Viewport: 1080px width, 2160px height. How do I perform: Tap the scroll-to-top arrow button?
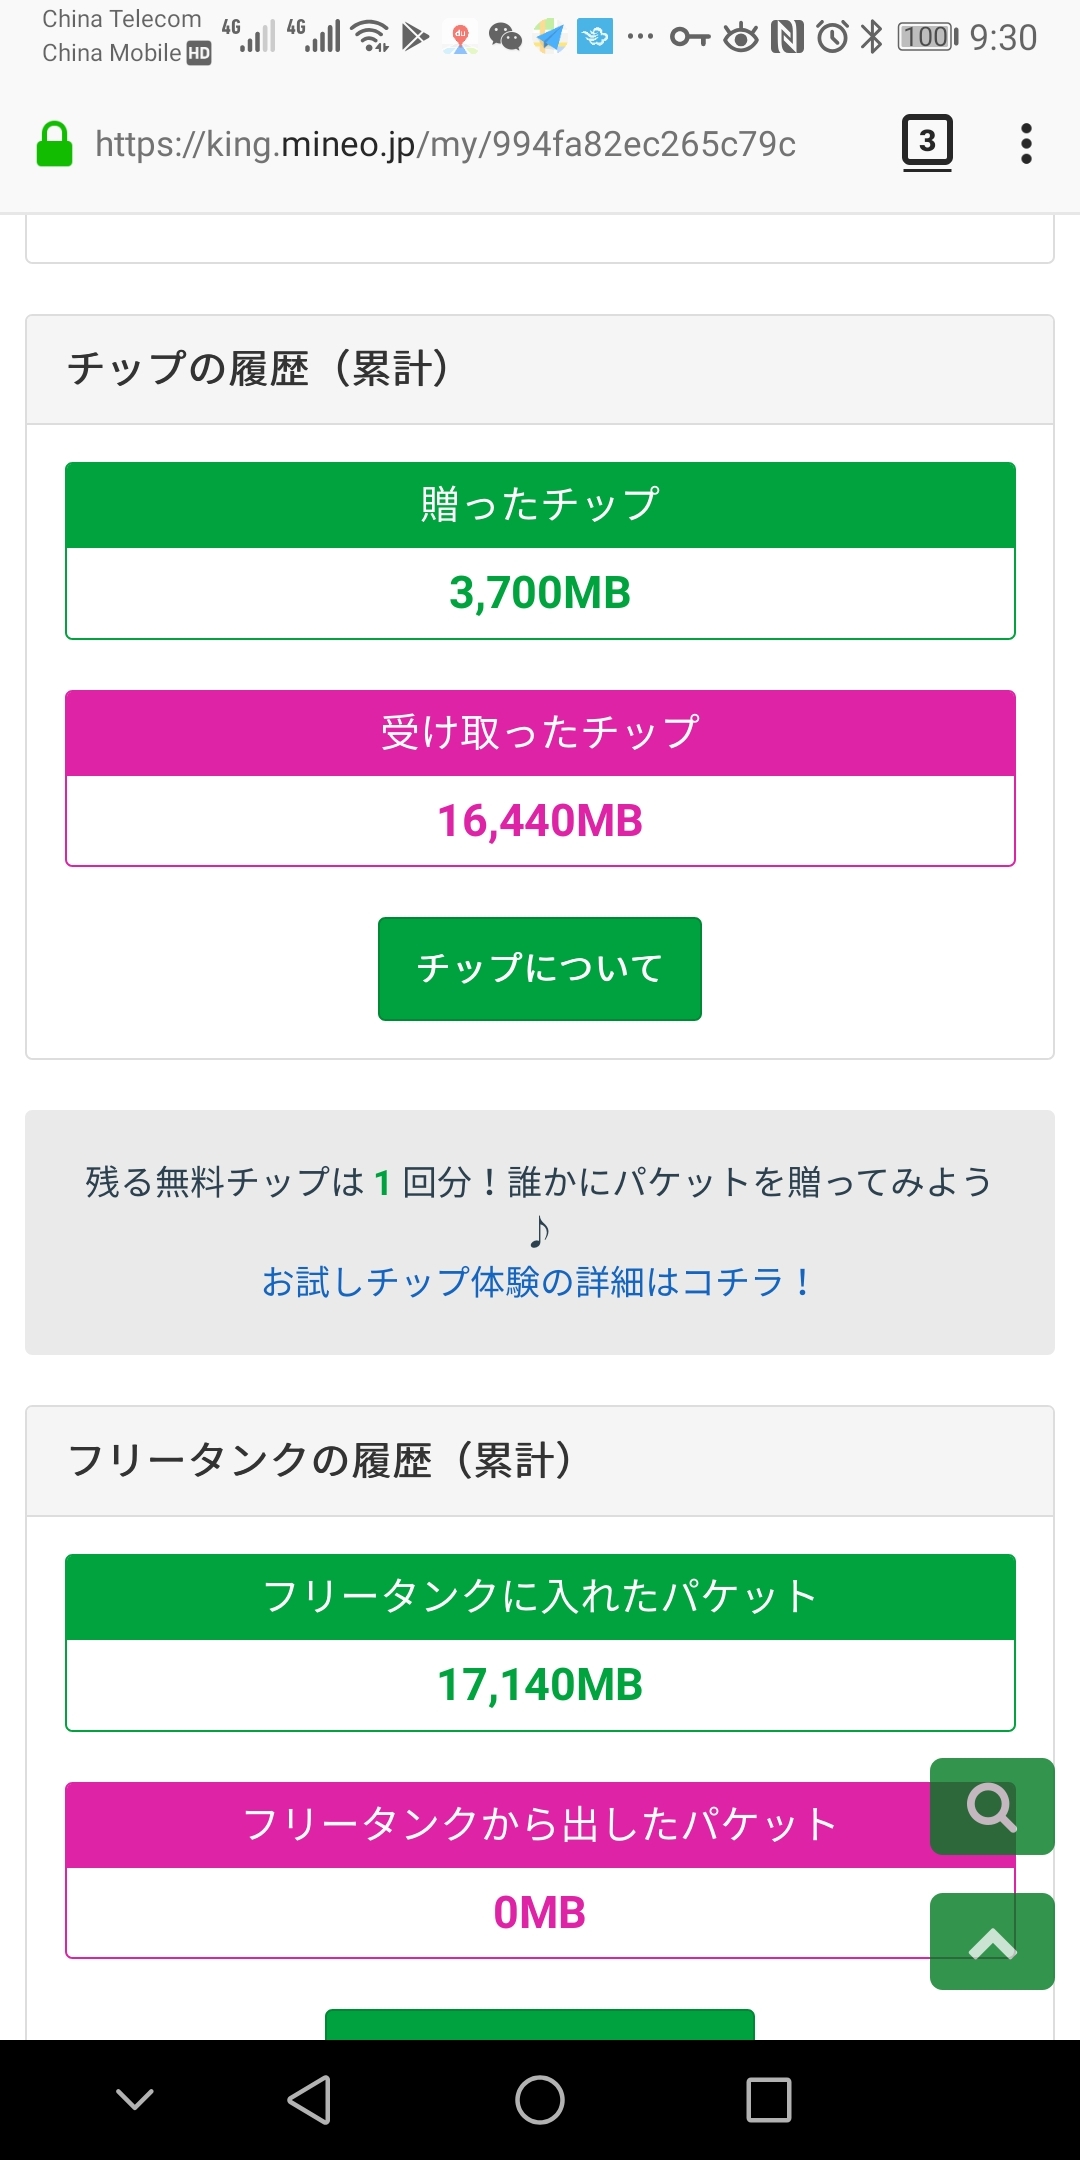(991, 1941)
